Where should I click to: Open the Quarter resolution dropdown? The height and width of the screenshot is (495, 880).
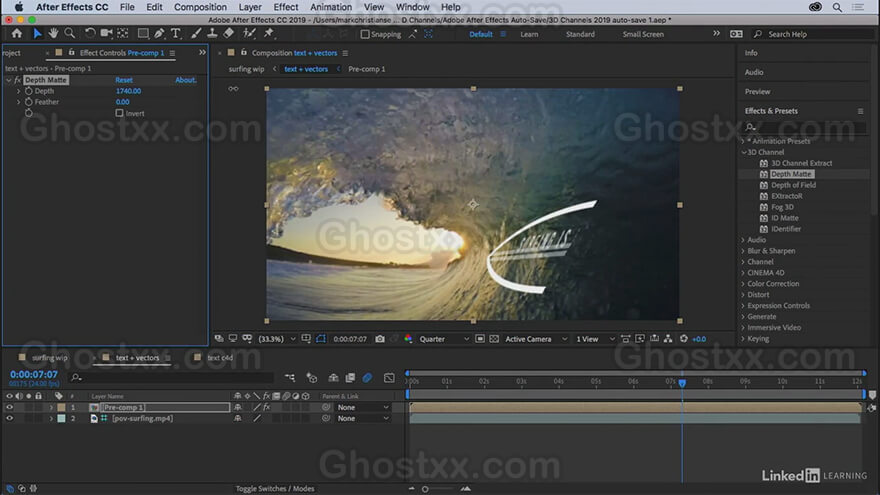[x=444, y=339]
